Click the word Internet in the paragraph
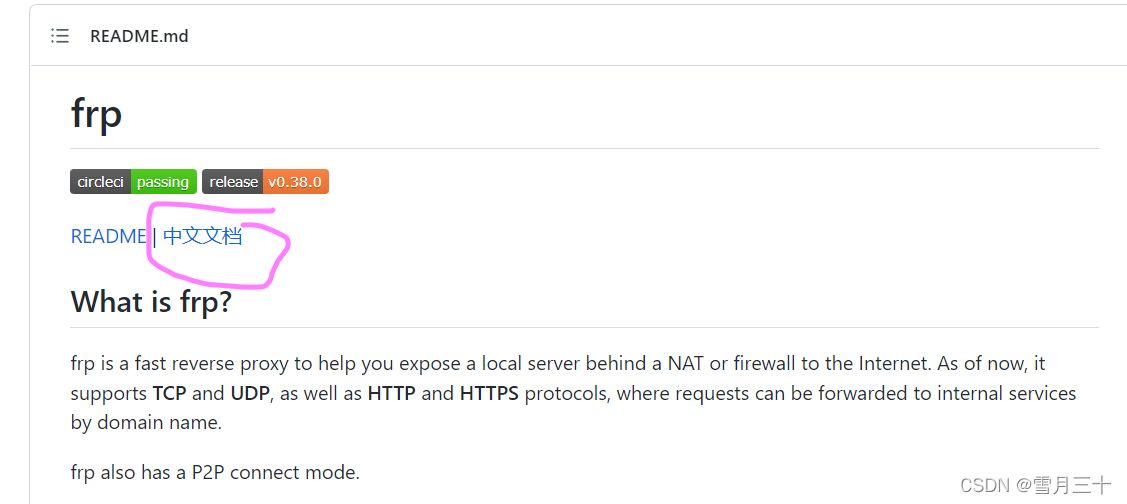Viewport: 1127px width, 504px height. [x=890, y=363]
